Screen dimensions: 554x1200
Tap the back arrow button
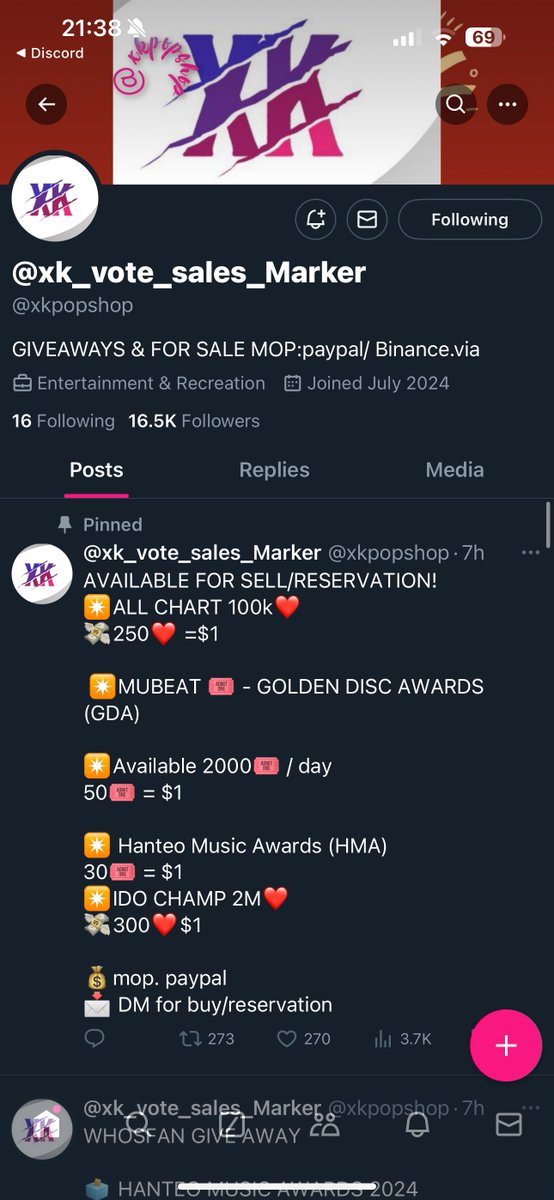(x=46, y=104)
